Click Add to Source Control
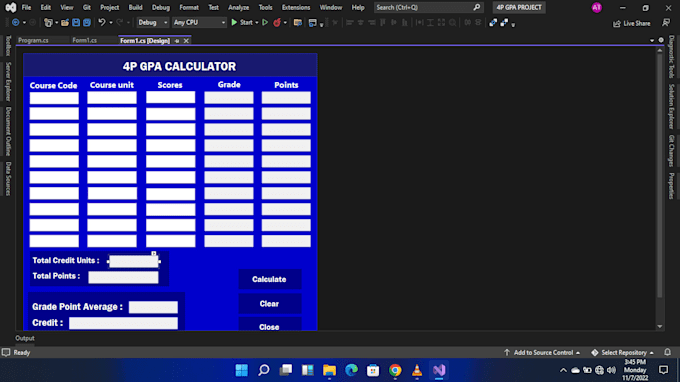Viewport: 680px width, 382px height. (542, 353)
